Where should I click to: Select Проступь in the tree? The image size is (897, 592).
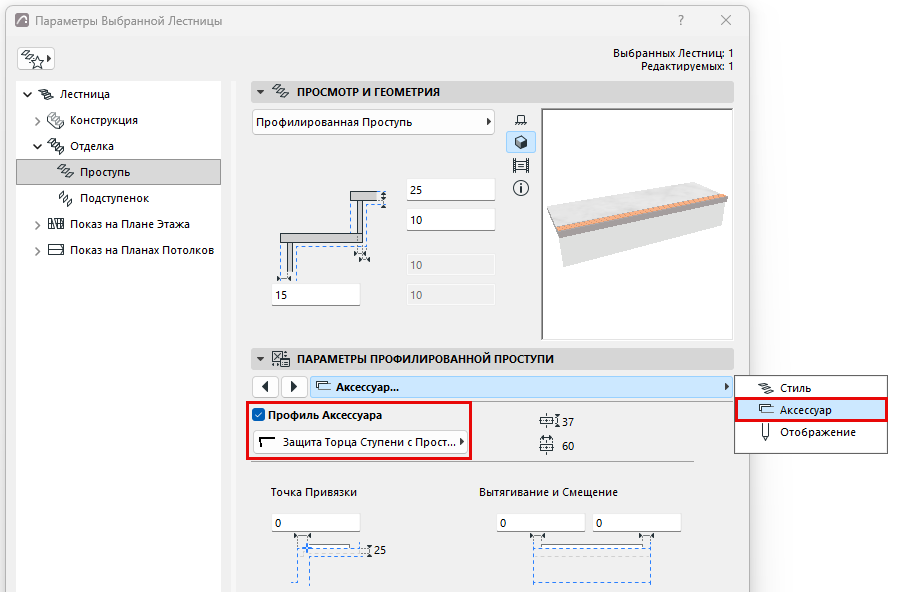pos(118,172)
